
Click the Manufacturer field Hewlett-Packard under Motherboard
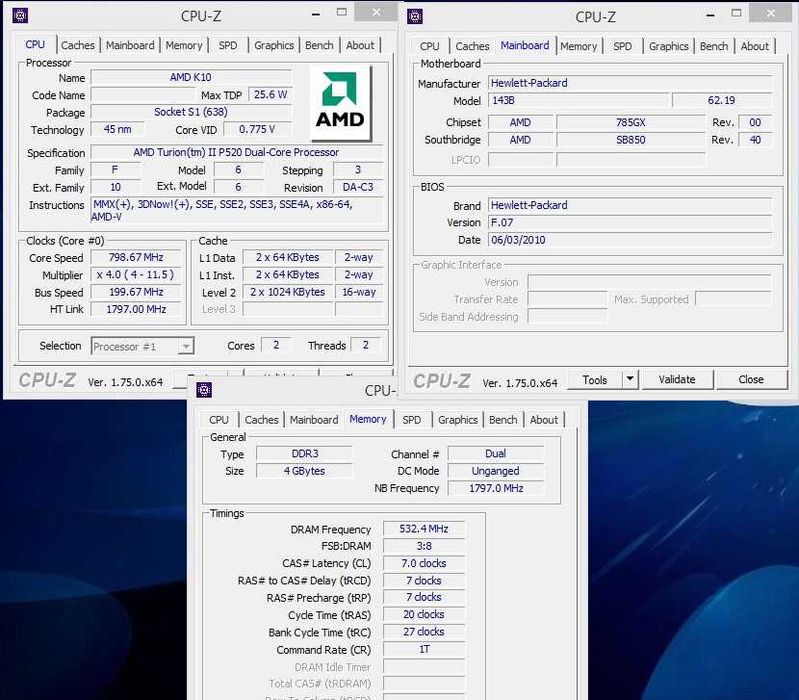(630, 83)
